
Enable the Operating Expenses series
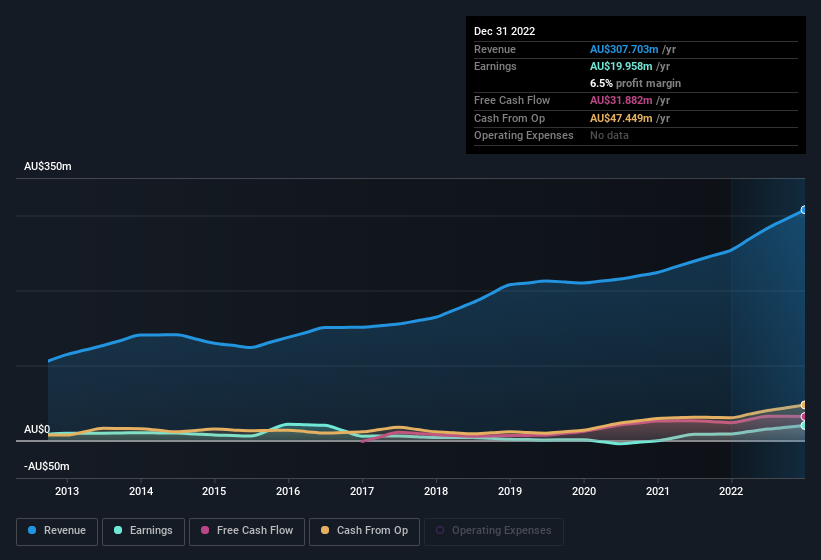tap(494, 531)
